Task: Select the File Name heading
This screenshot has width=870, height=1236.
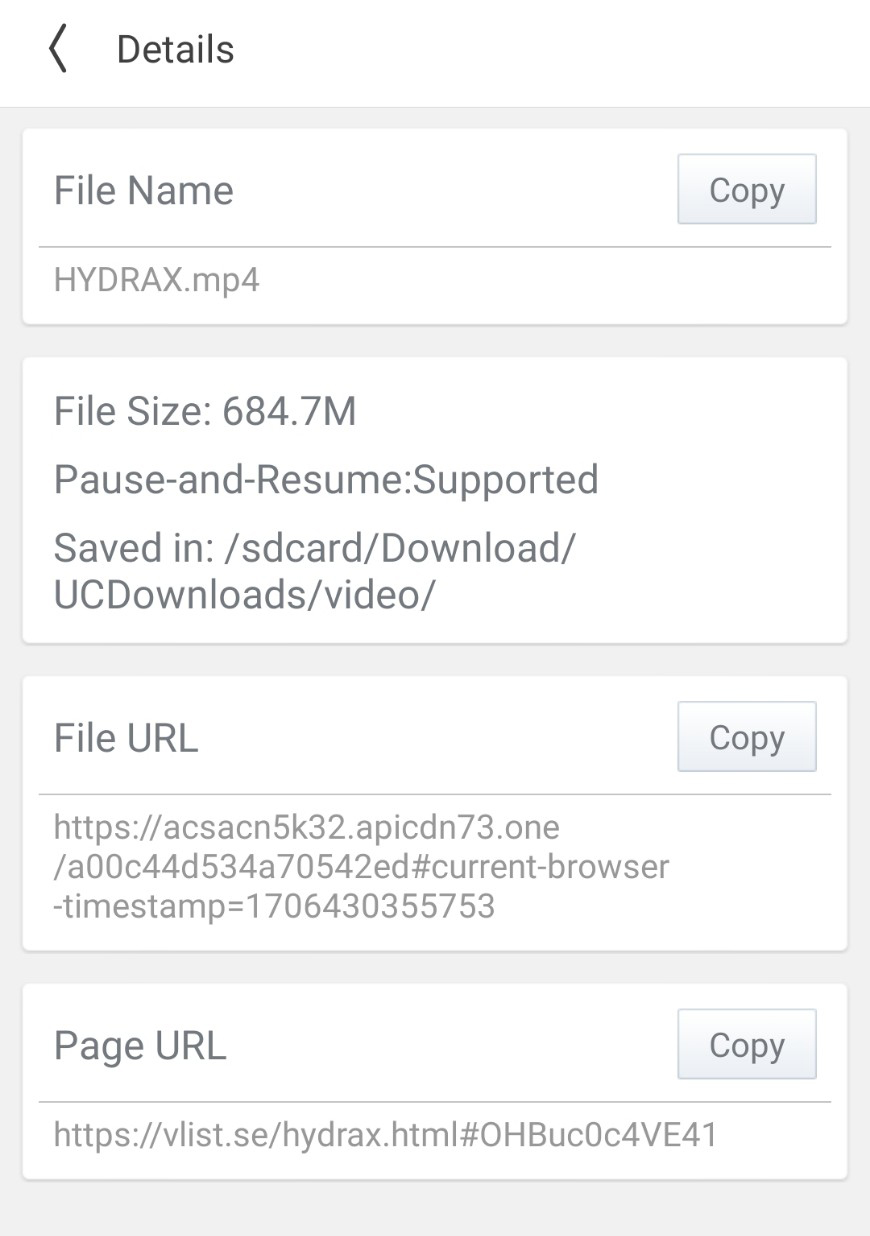Action: click(143, 190)
